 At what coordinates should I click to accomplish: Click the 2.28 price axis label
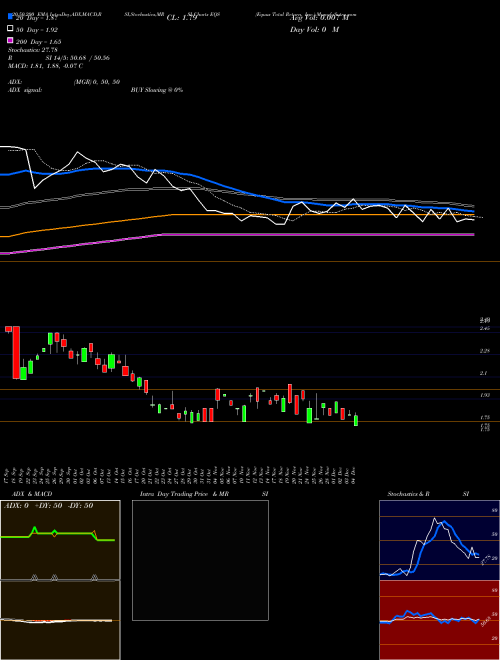coord(484,351)
